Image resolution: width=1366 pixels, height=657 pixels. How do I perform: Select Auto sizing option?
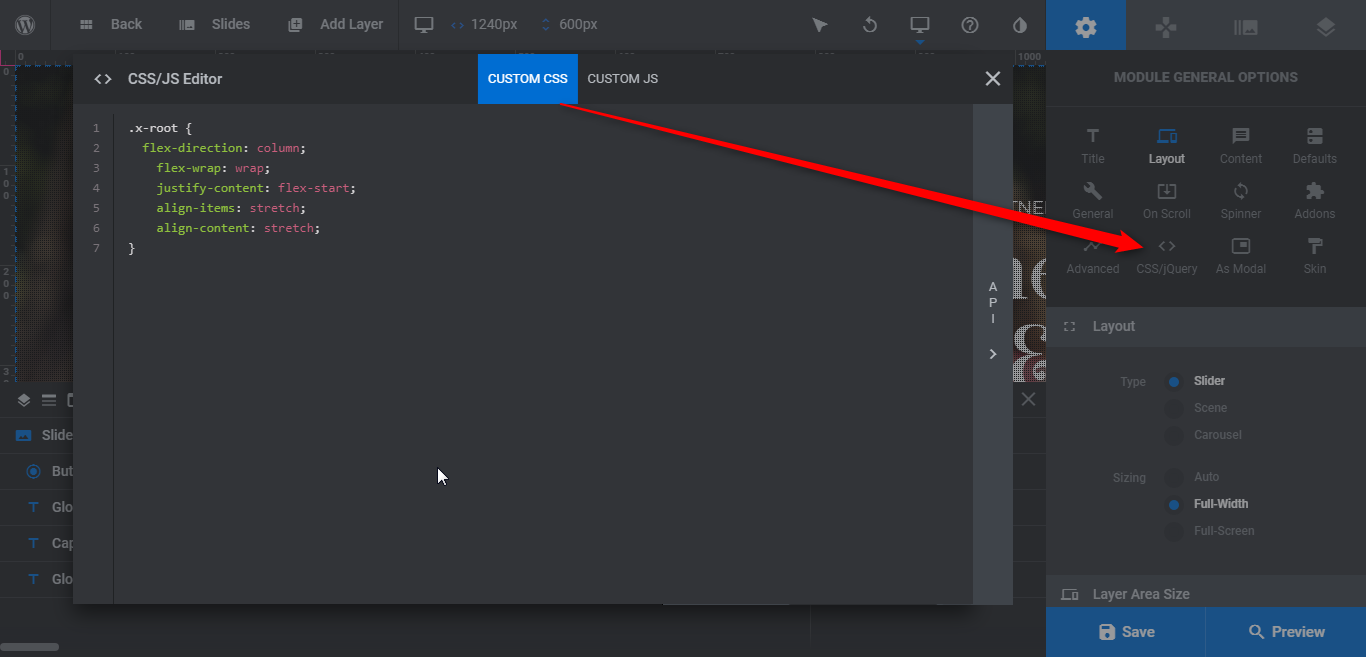click(1175, 477)
